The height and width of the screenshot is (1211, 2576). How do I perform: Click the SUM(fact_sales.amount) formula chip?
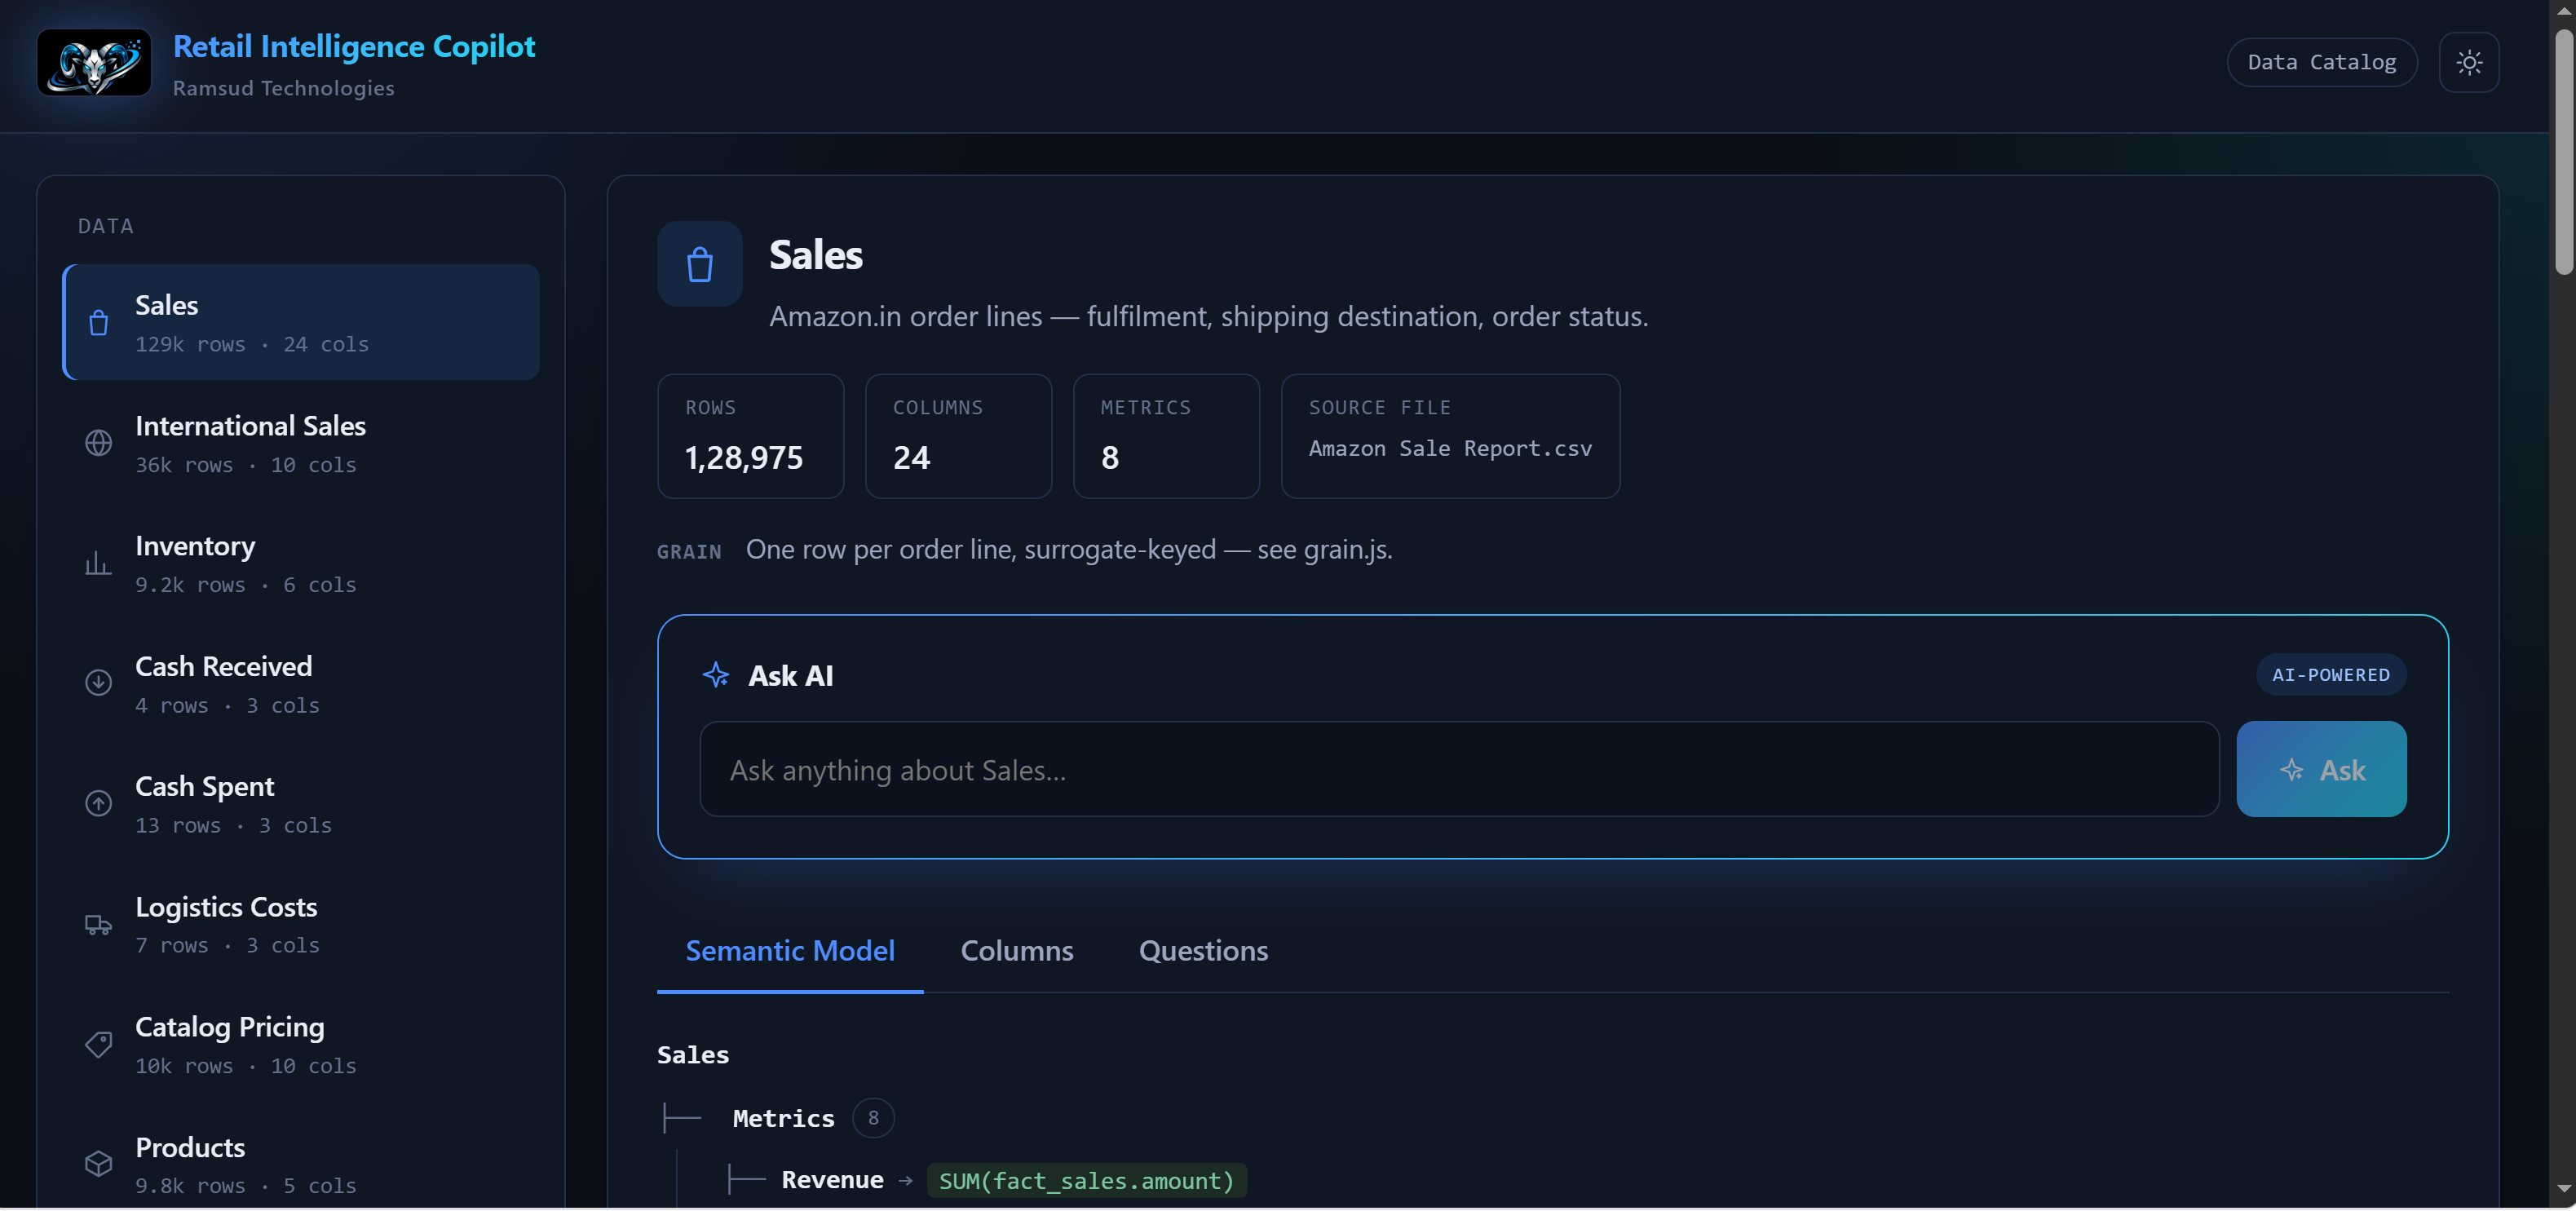1086,1180
